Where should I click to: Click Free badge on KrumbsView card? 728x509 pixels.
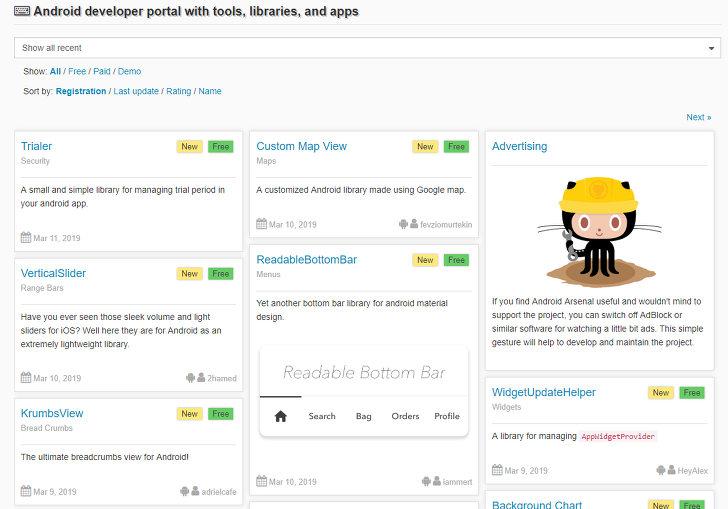(221, 414)
